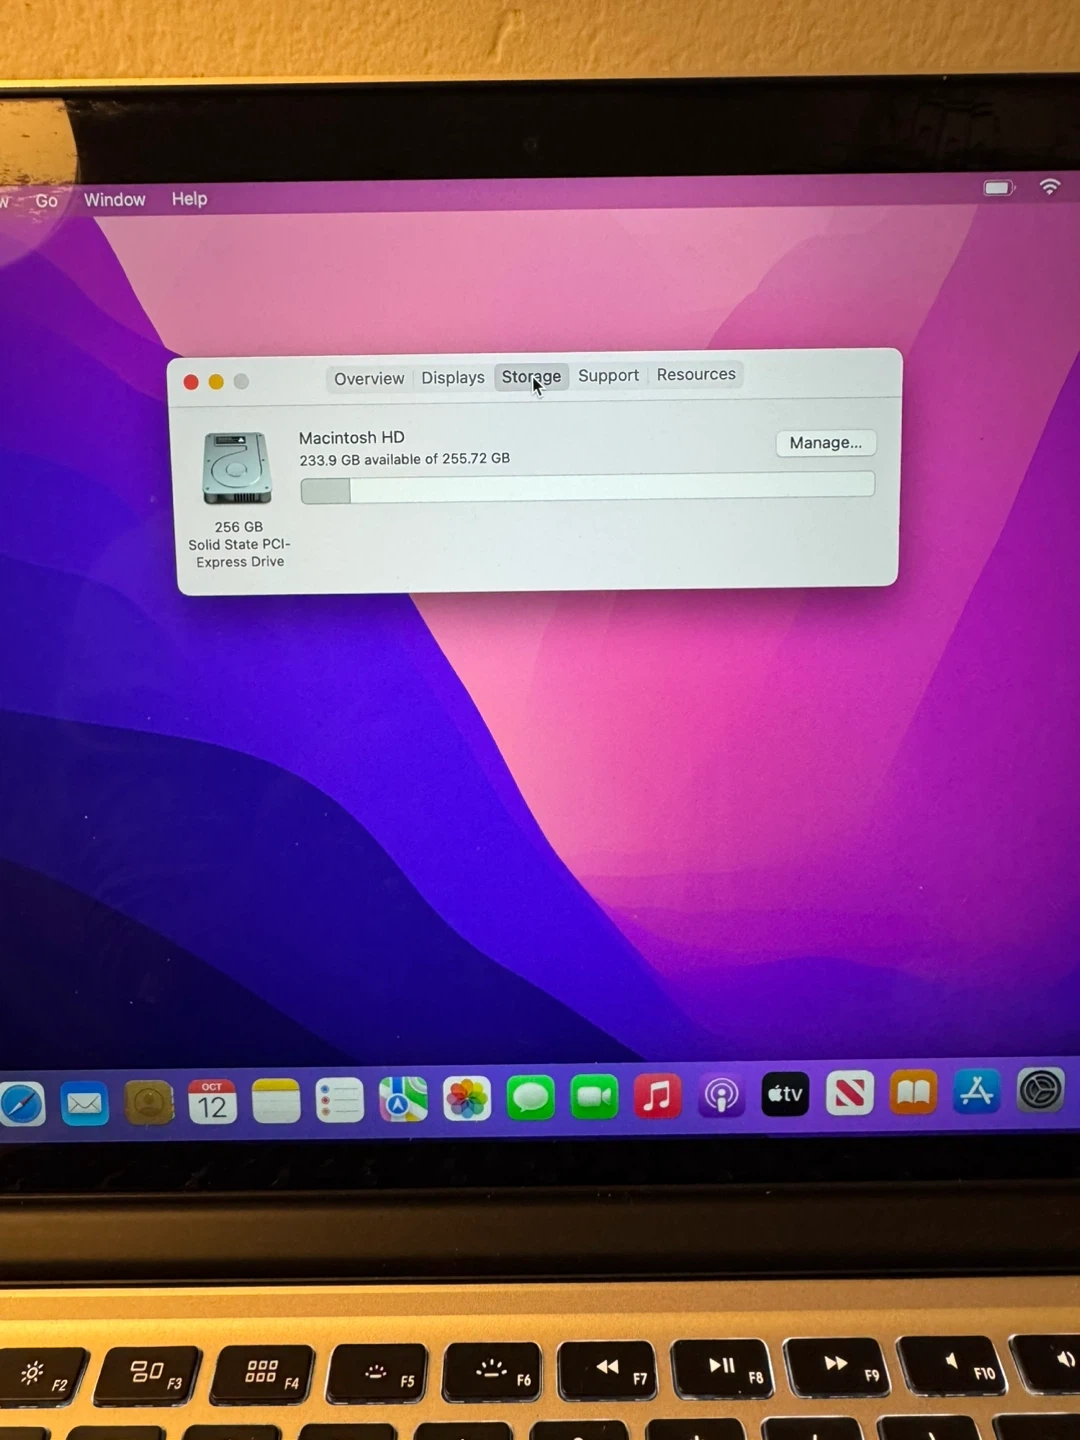Switch to the Displays tab

click(x=453, y=378)
